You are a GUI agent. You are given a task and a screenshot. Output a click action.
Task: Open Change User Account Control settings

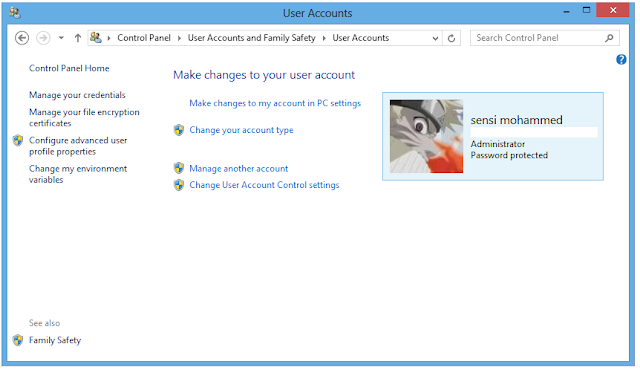(264, 185)
